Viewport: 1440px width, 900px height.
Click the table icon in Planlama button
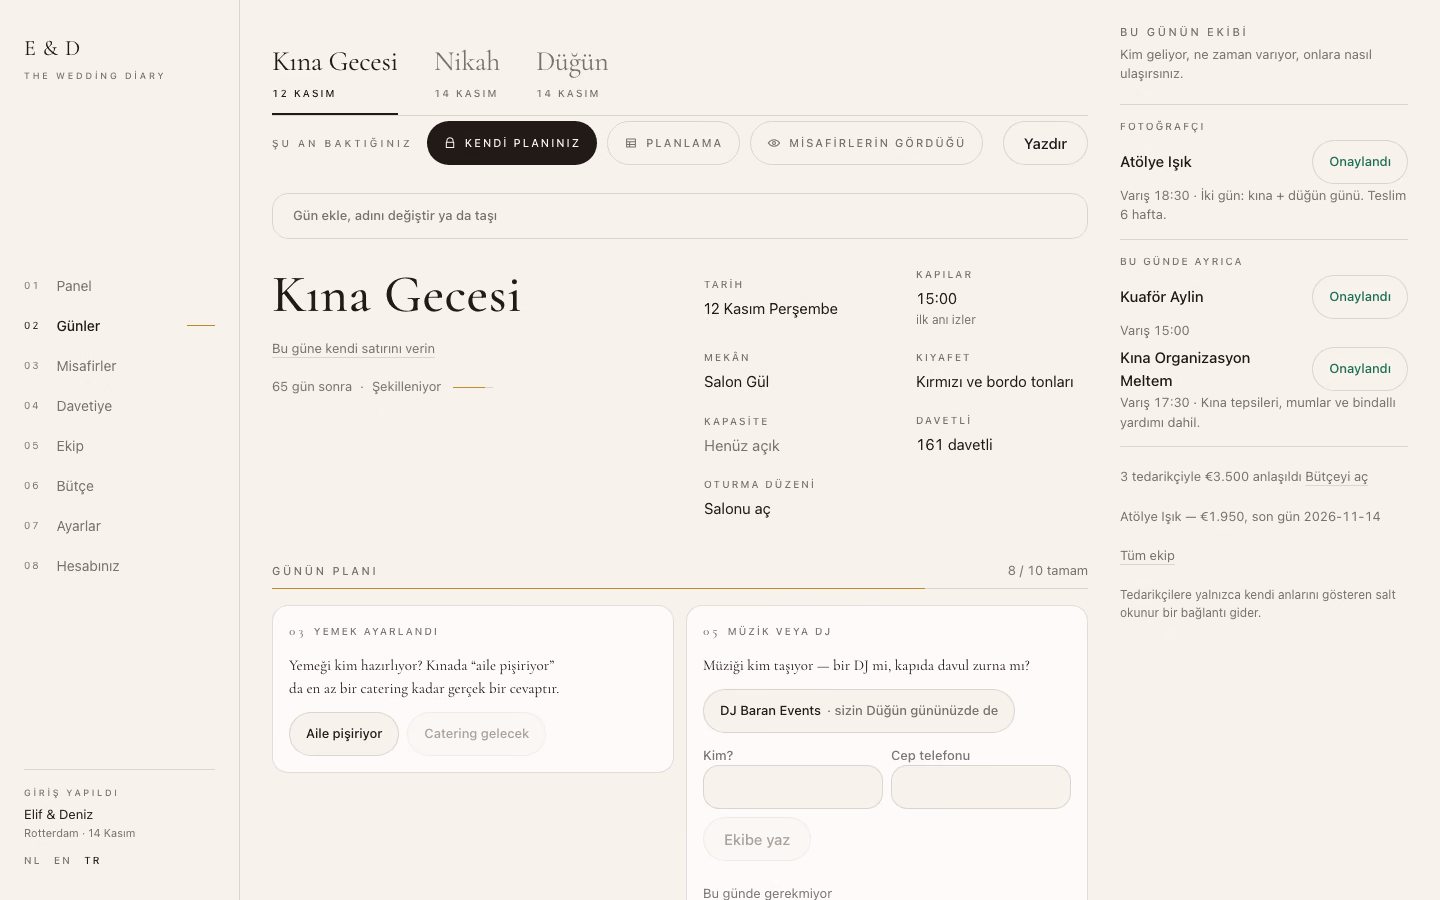[x=631, y=143]
